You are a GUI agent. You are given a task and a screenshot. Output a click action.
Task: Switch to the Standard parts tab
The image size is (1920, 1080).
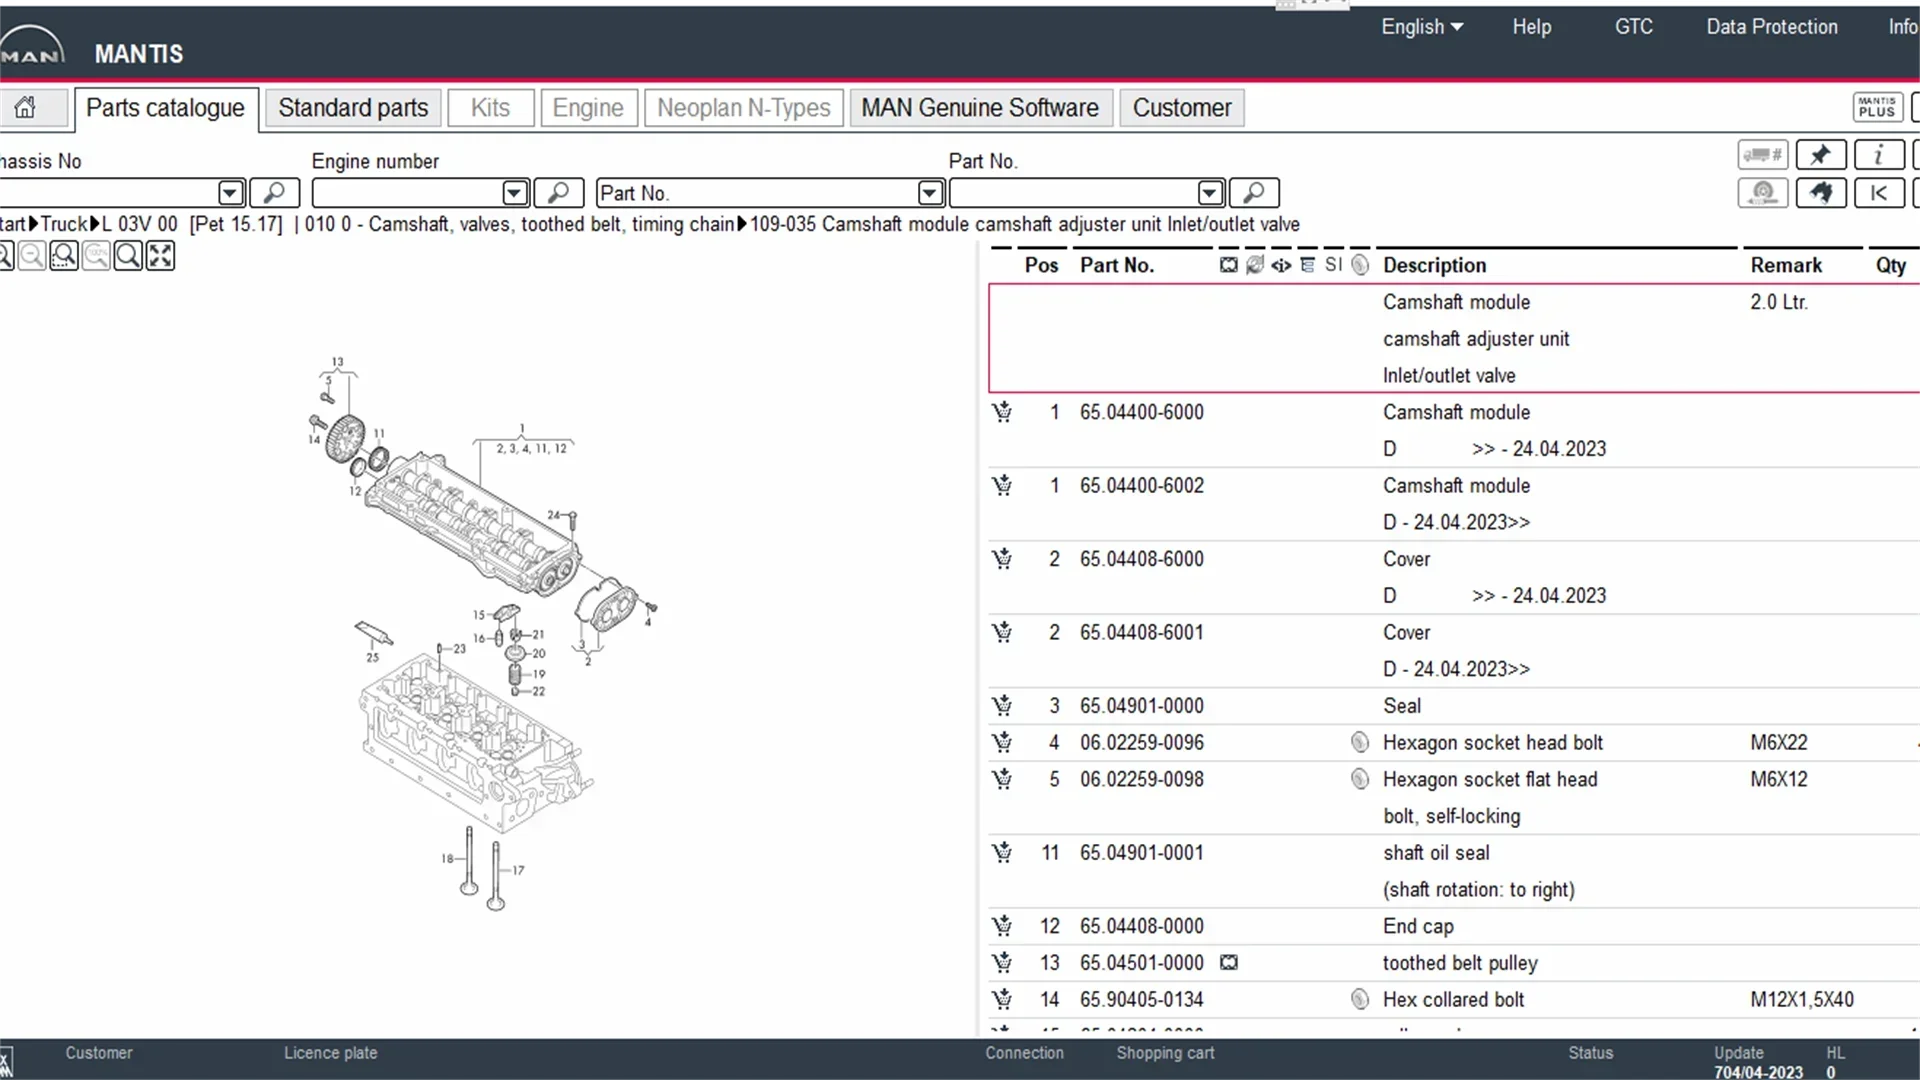(353, 108)
